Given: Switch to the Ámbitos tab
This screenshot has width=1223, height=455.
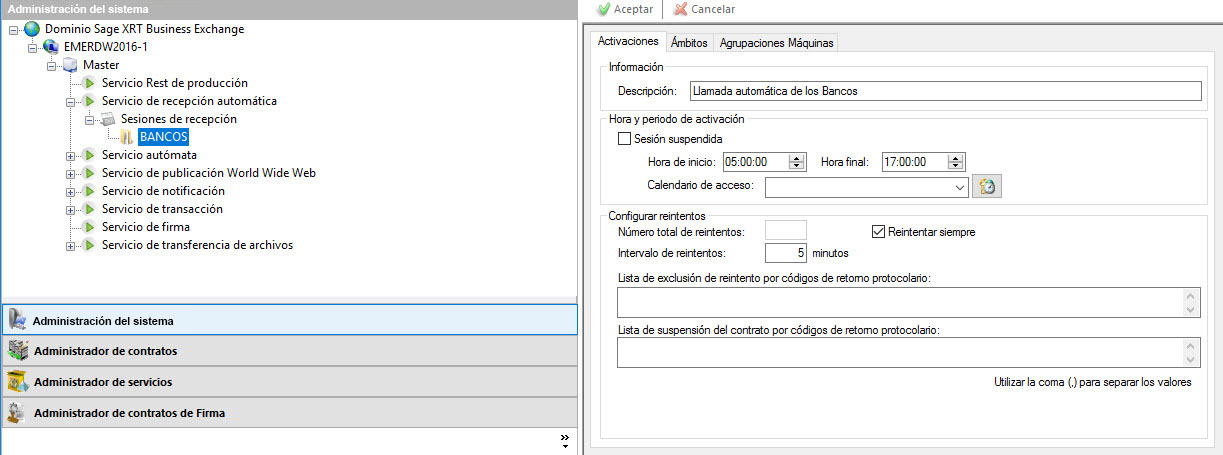Looking at the screenshot, I should pyautogui.click(x=689, y=42).
